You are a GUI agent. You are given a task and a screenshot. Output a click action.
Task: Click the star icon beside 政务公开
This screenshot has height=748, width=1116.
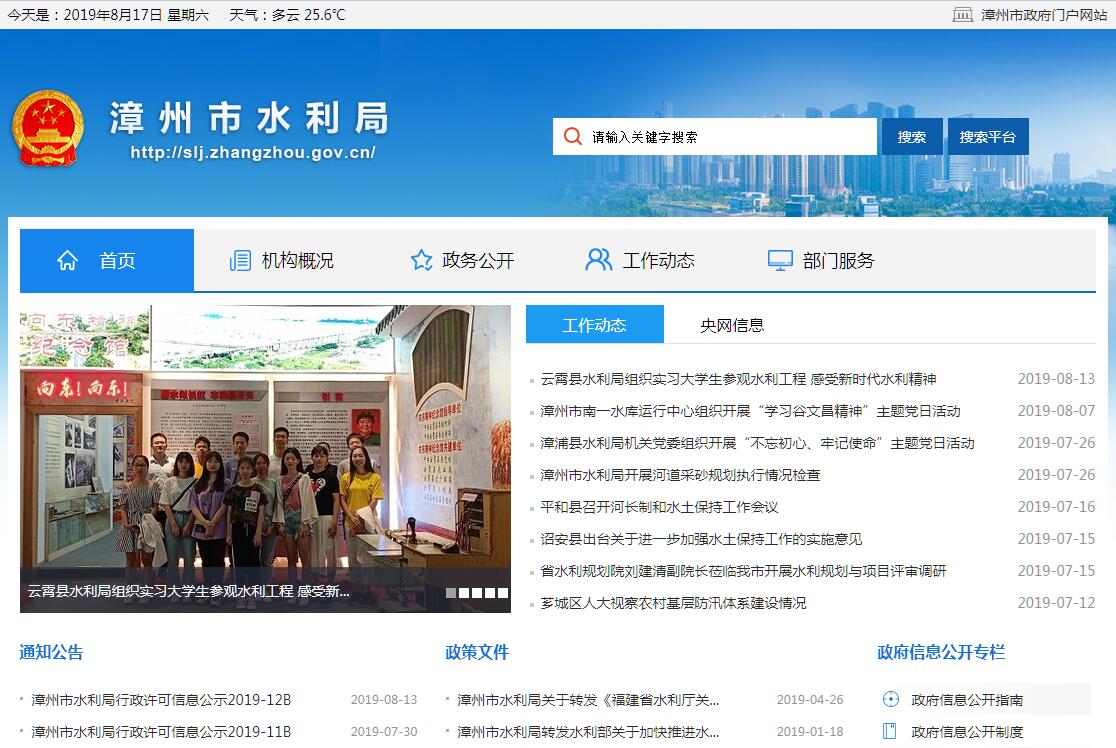pyautogui.click(x=421, y=261)
